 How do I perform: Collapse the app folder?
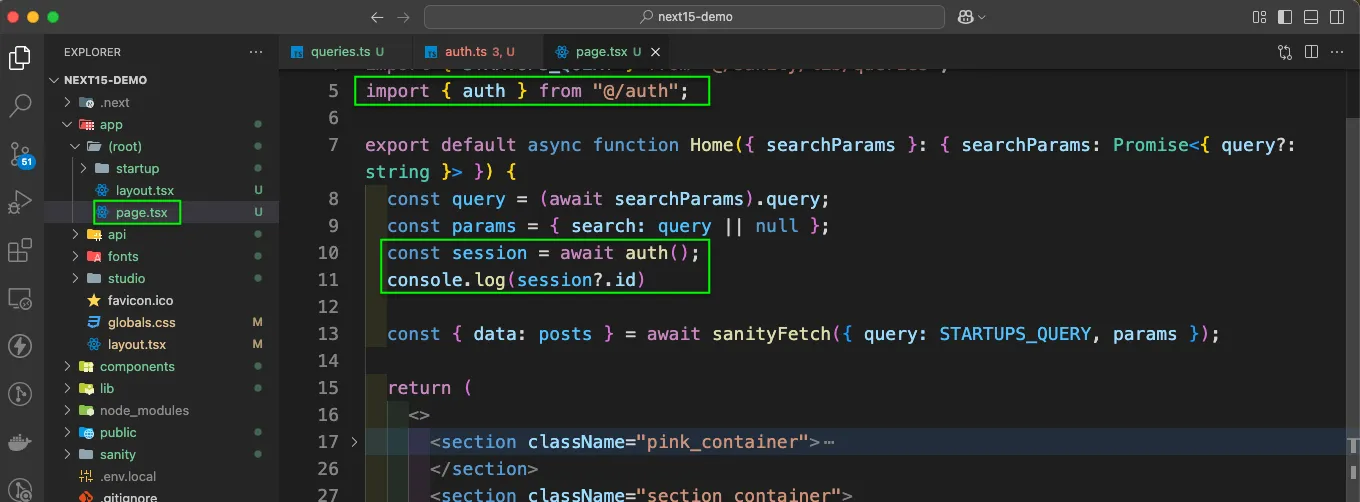pyautogui.click(x=68, y=124)
